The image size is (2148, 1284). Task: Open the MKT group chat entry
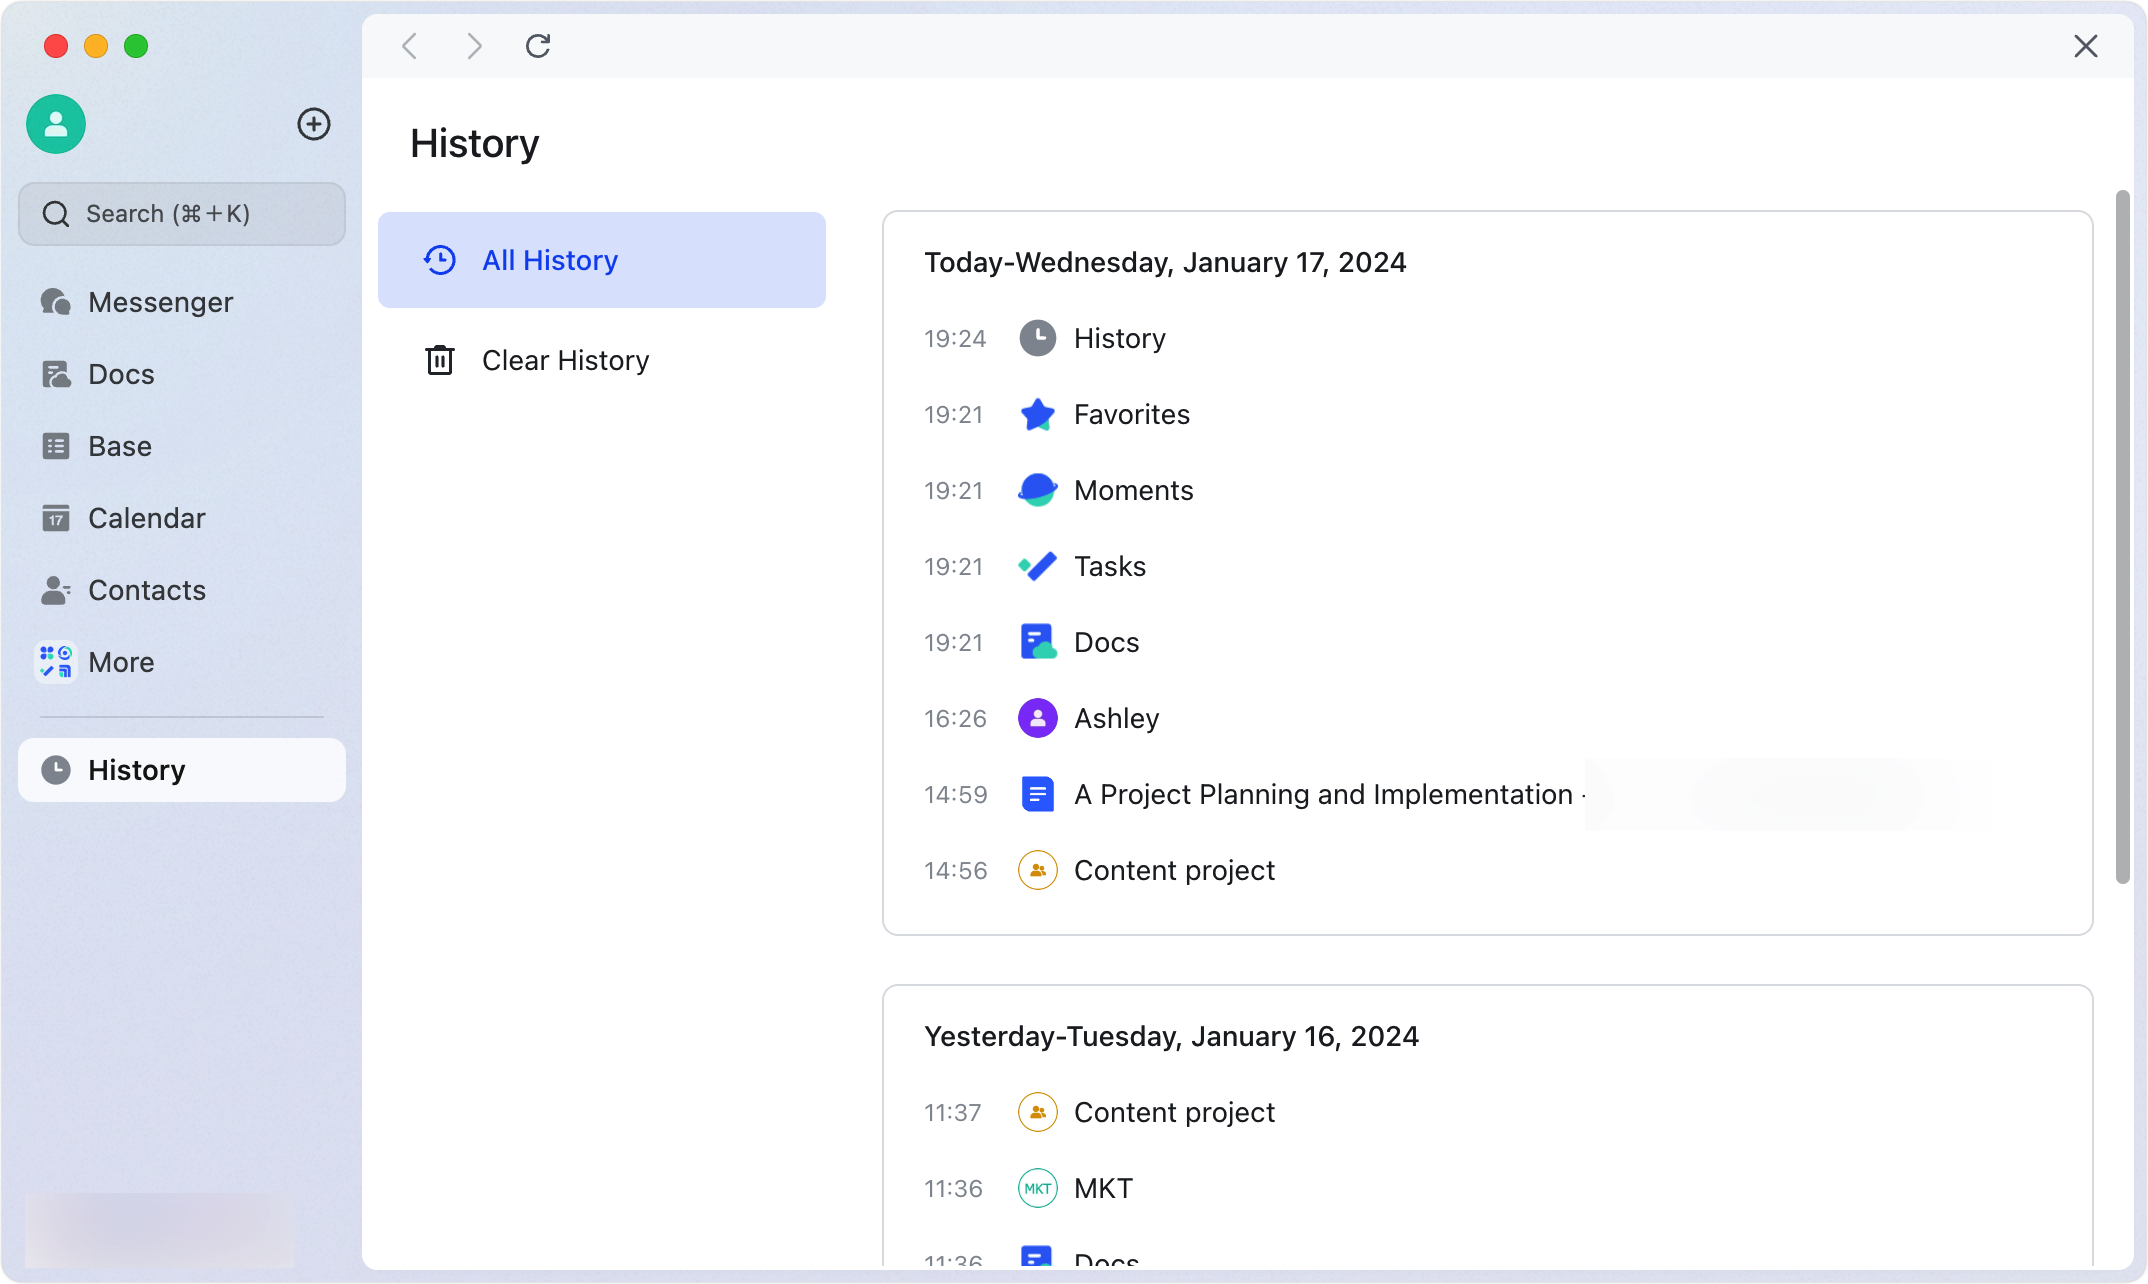(x=1103, y=1188)
